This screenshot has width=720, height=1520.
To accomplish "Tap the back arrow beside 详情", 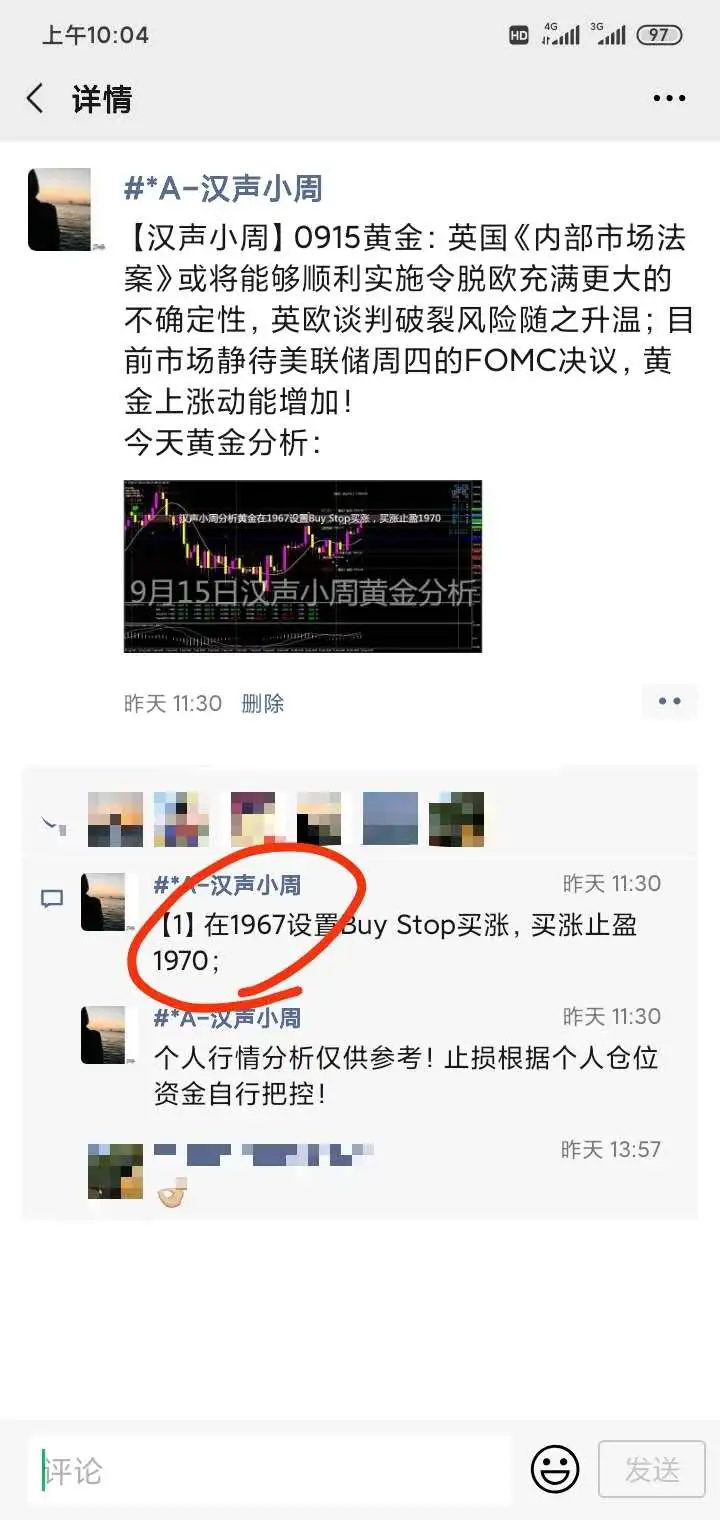I will click(x=35, y=99).
